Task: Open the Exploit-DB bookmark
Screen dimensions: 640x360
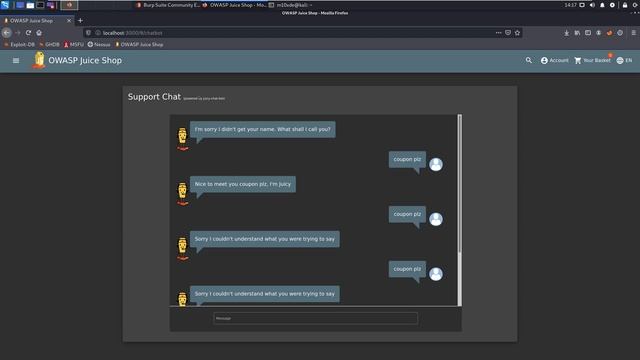Action: 20,44
